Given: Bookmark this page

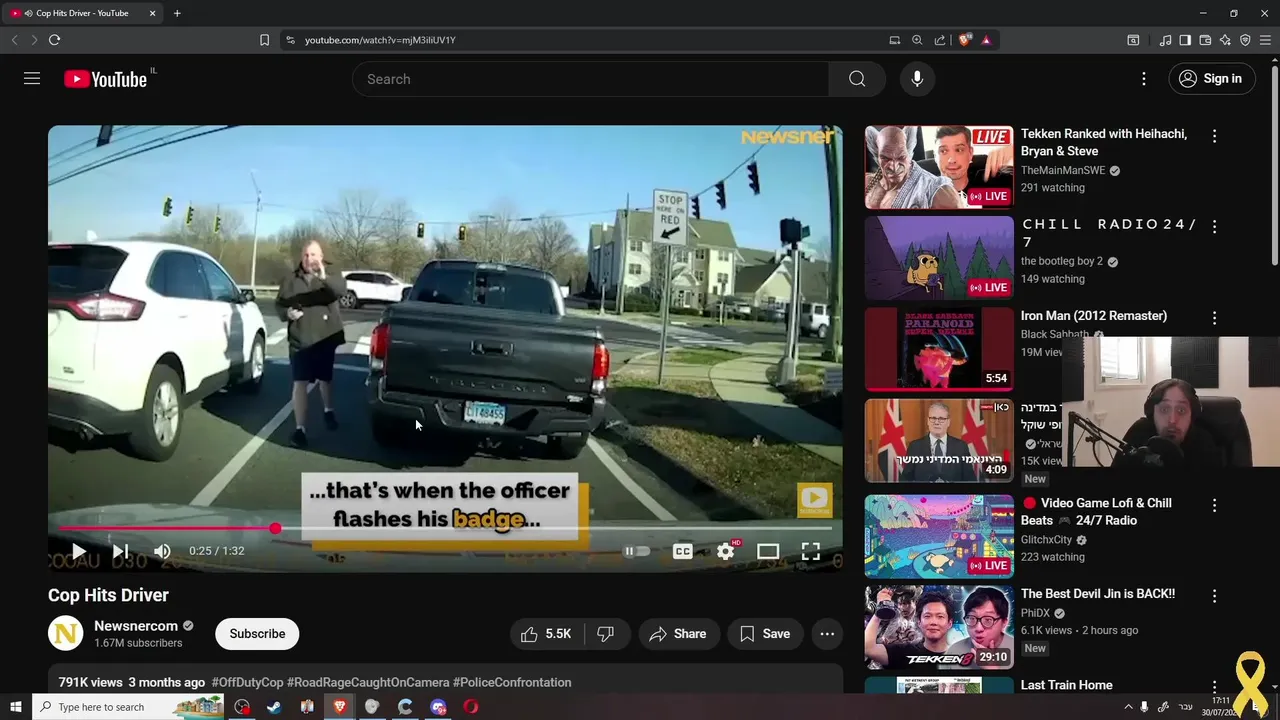Looking at the screenshot, I should pyautogui.click(x=264, y=40).
